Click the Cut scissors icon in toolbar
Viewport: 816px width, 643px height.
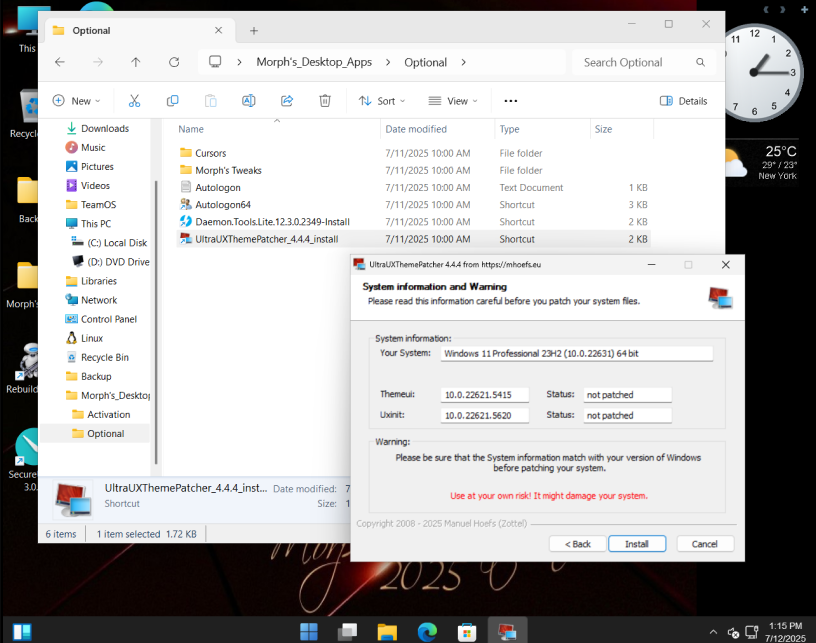tap(134, 101)
